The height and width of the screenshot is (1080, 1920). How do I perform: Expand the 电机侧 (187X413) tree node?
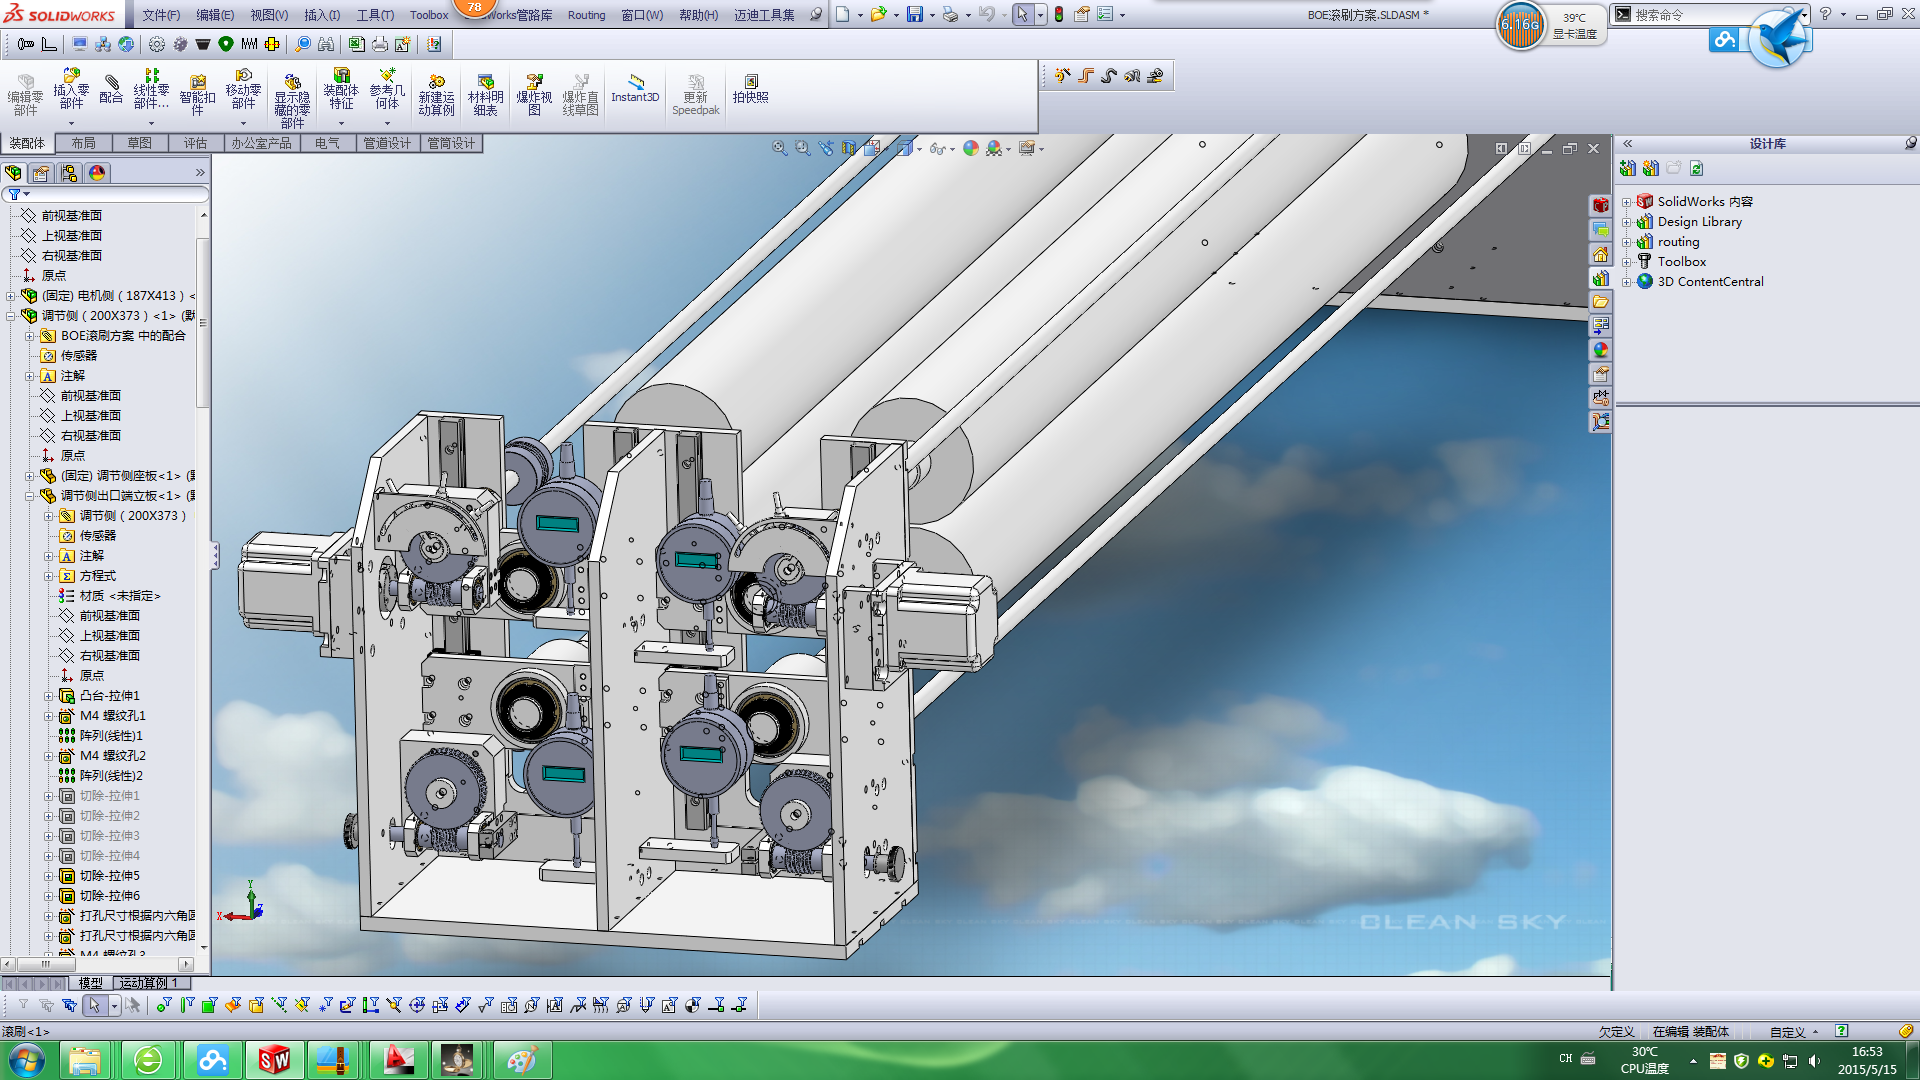coord(10,296)
